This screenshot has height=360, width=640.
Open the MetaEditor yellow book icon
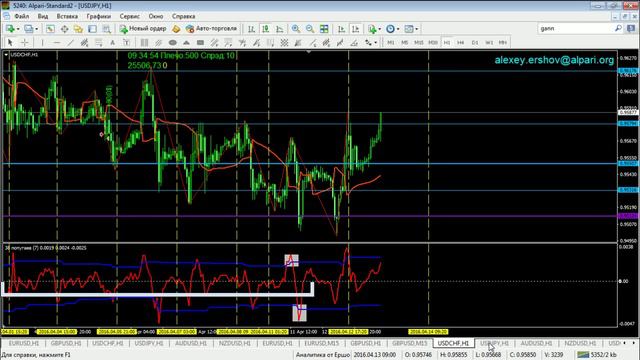(176, 29)
